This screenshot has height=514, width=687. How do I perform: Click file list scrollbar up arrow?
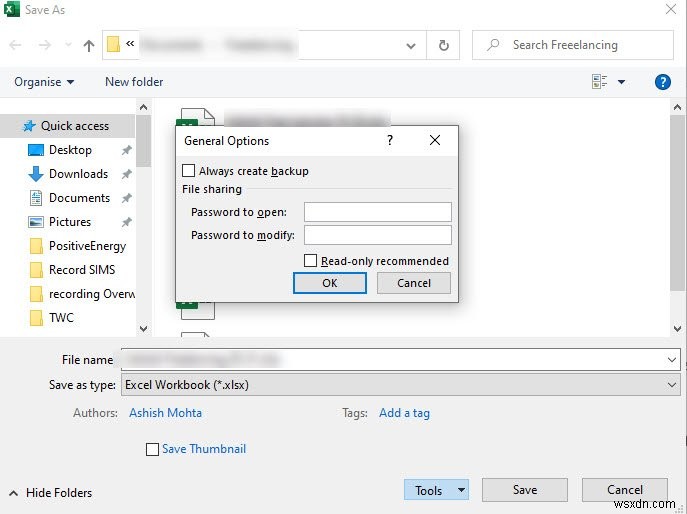pos(677,107)
